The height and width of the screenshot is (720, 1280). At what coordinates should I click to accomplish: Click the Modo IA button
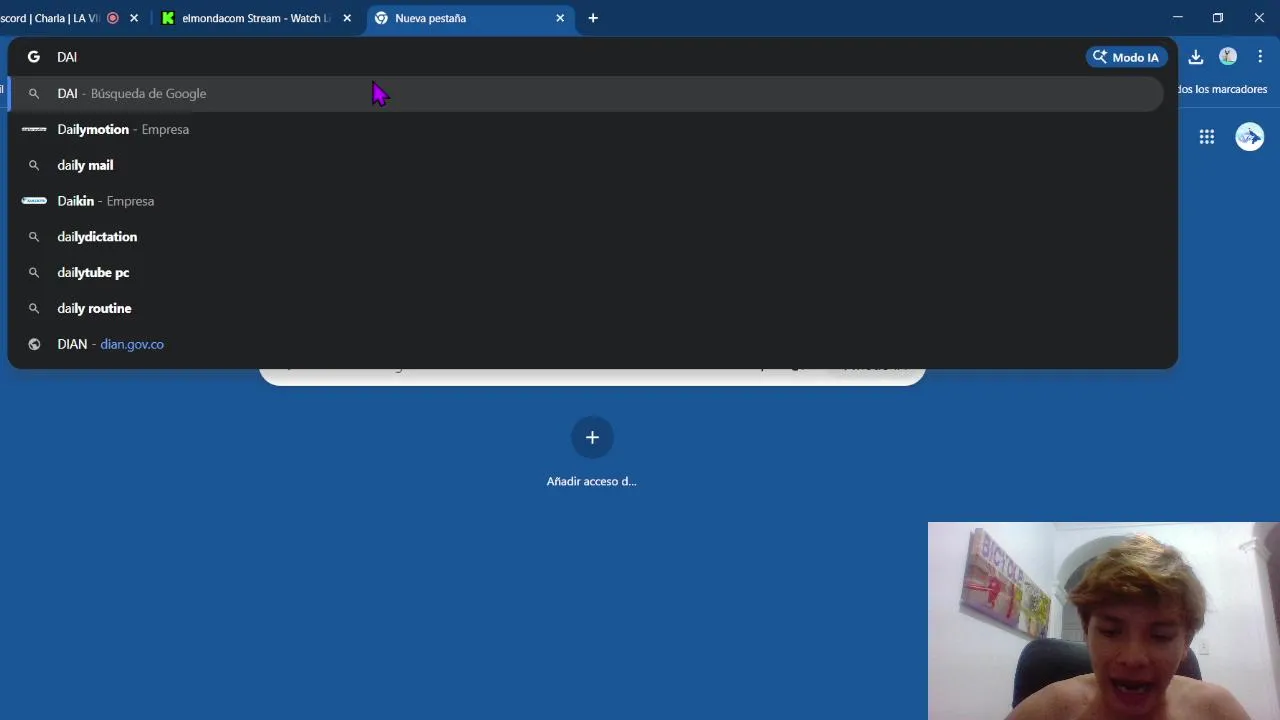tap(1126, 57)
